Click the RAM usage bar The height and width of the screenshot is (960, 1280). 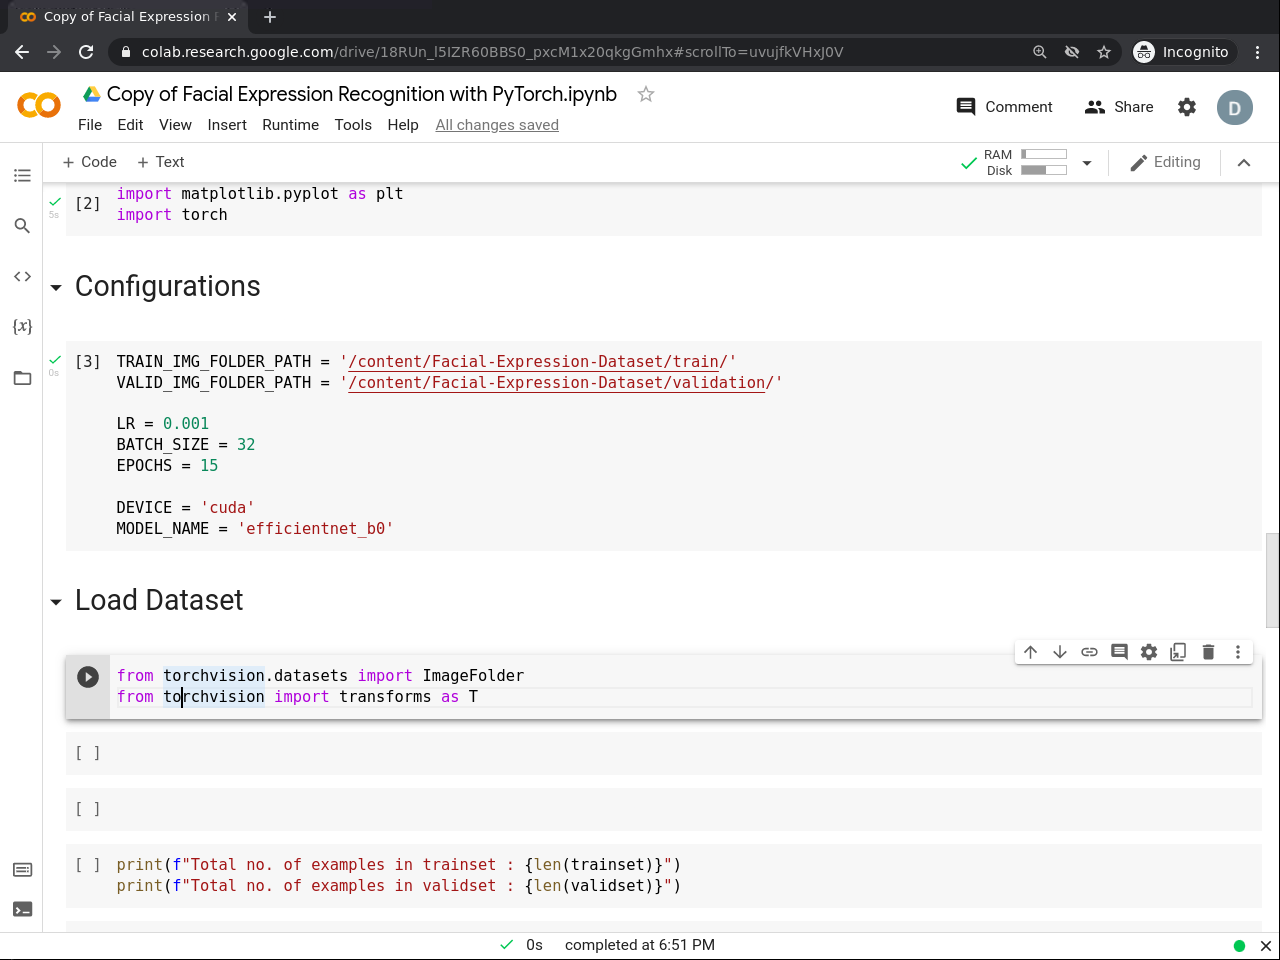click(x=1043, y=155)
